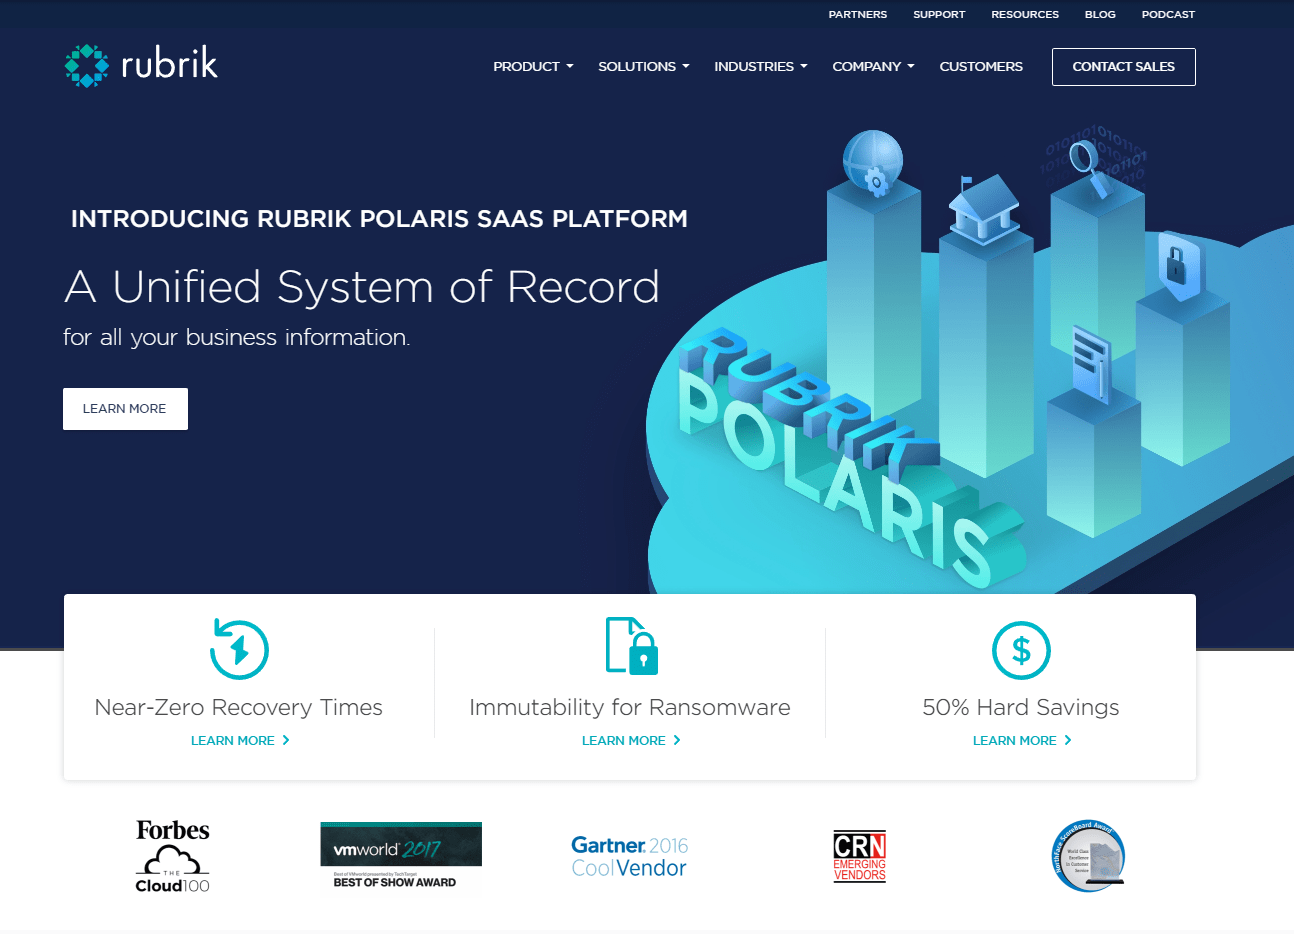Viewport: 1294px width, 934px height.
Task: Click the CRN Emerging Vendors logo
Action: tap(860, 856)
